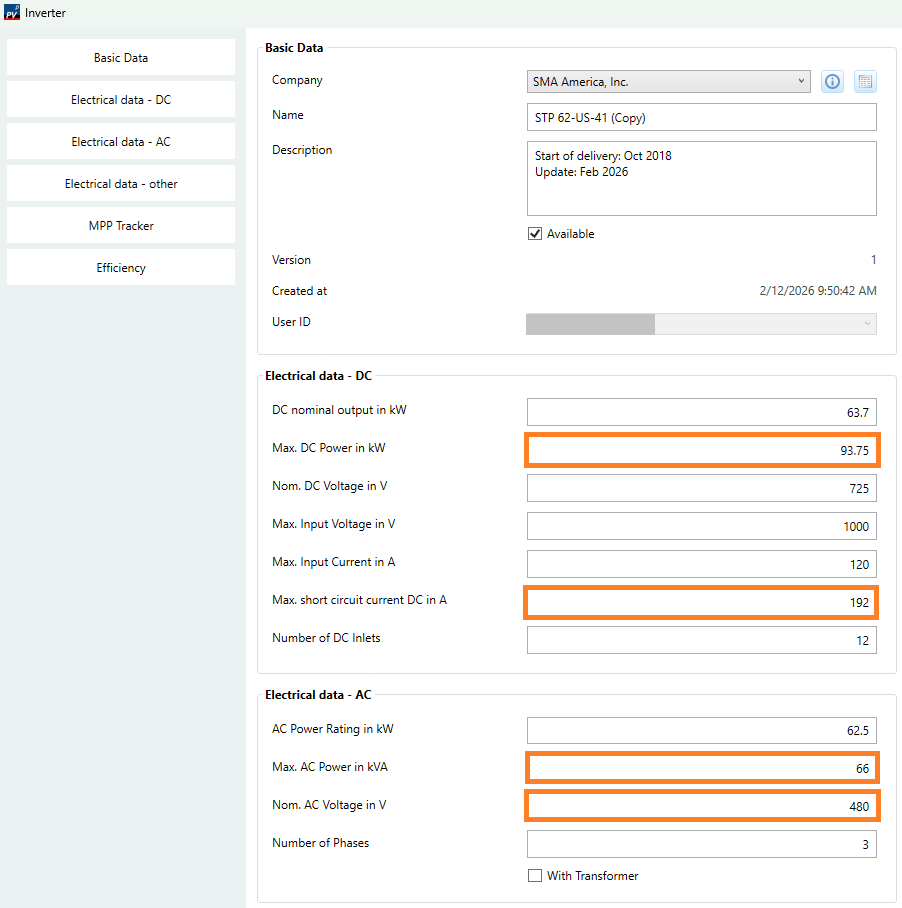Screen dimensions: 902x908
Task: Open Electrical data - AC section
Action: tap(121, 142)
